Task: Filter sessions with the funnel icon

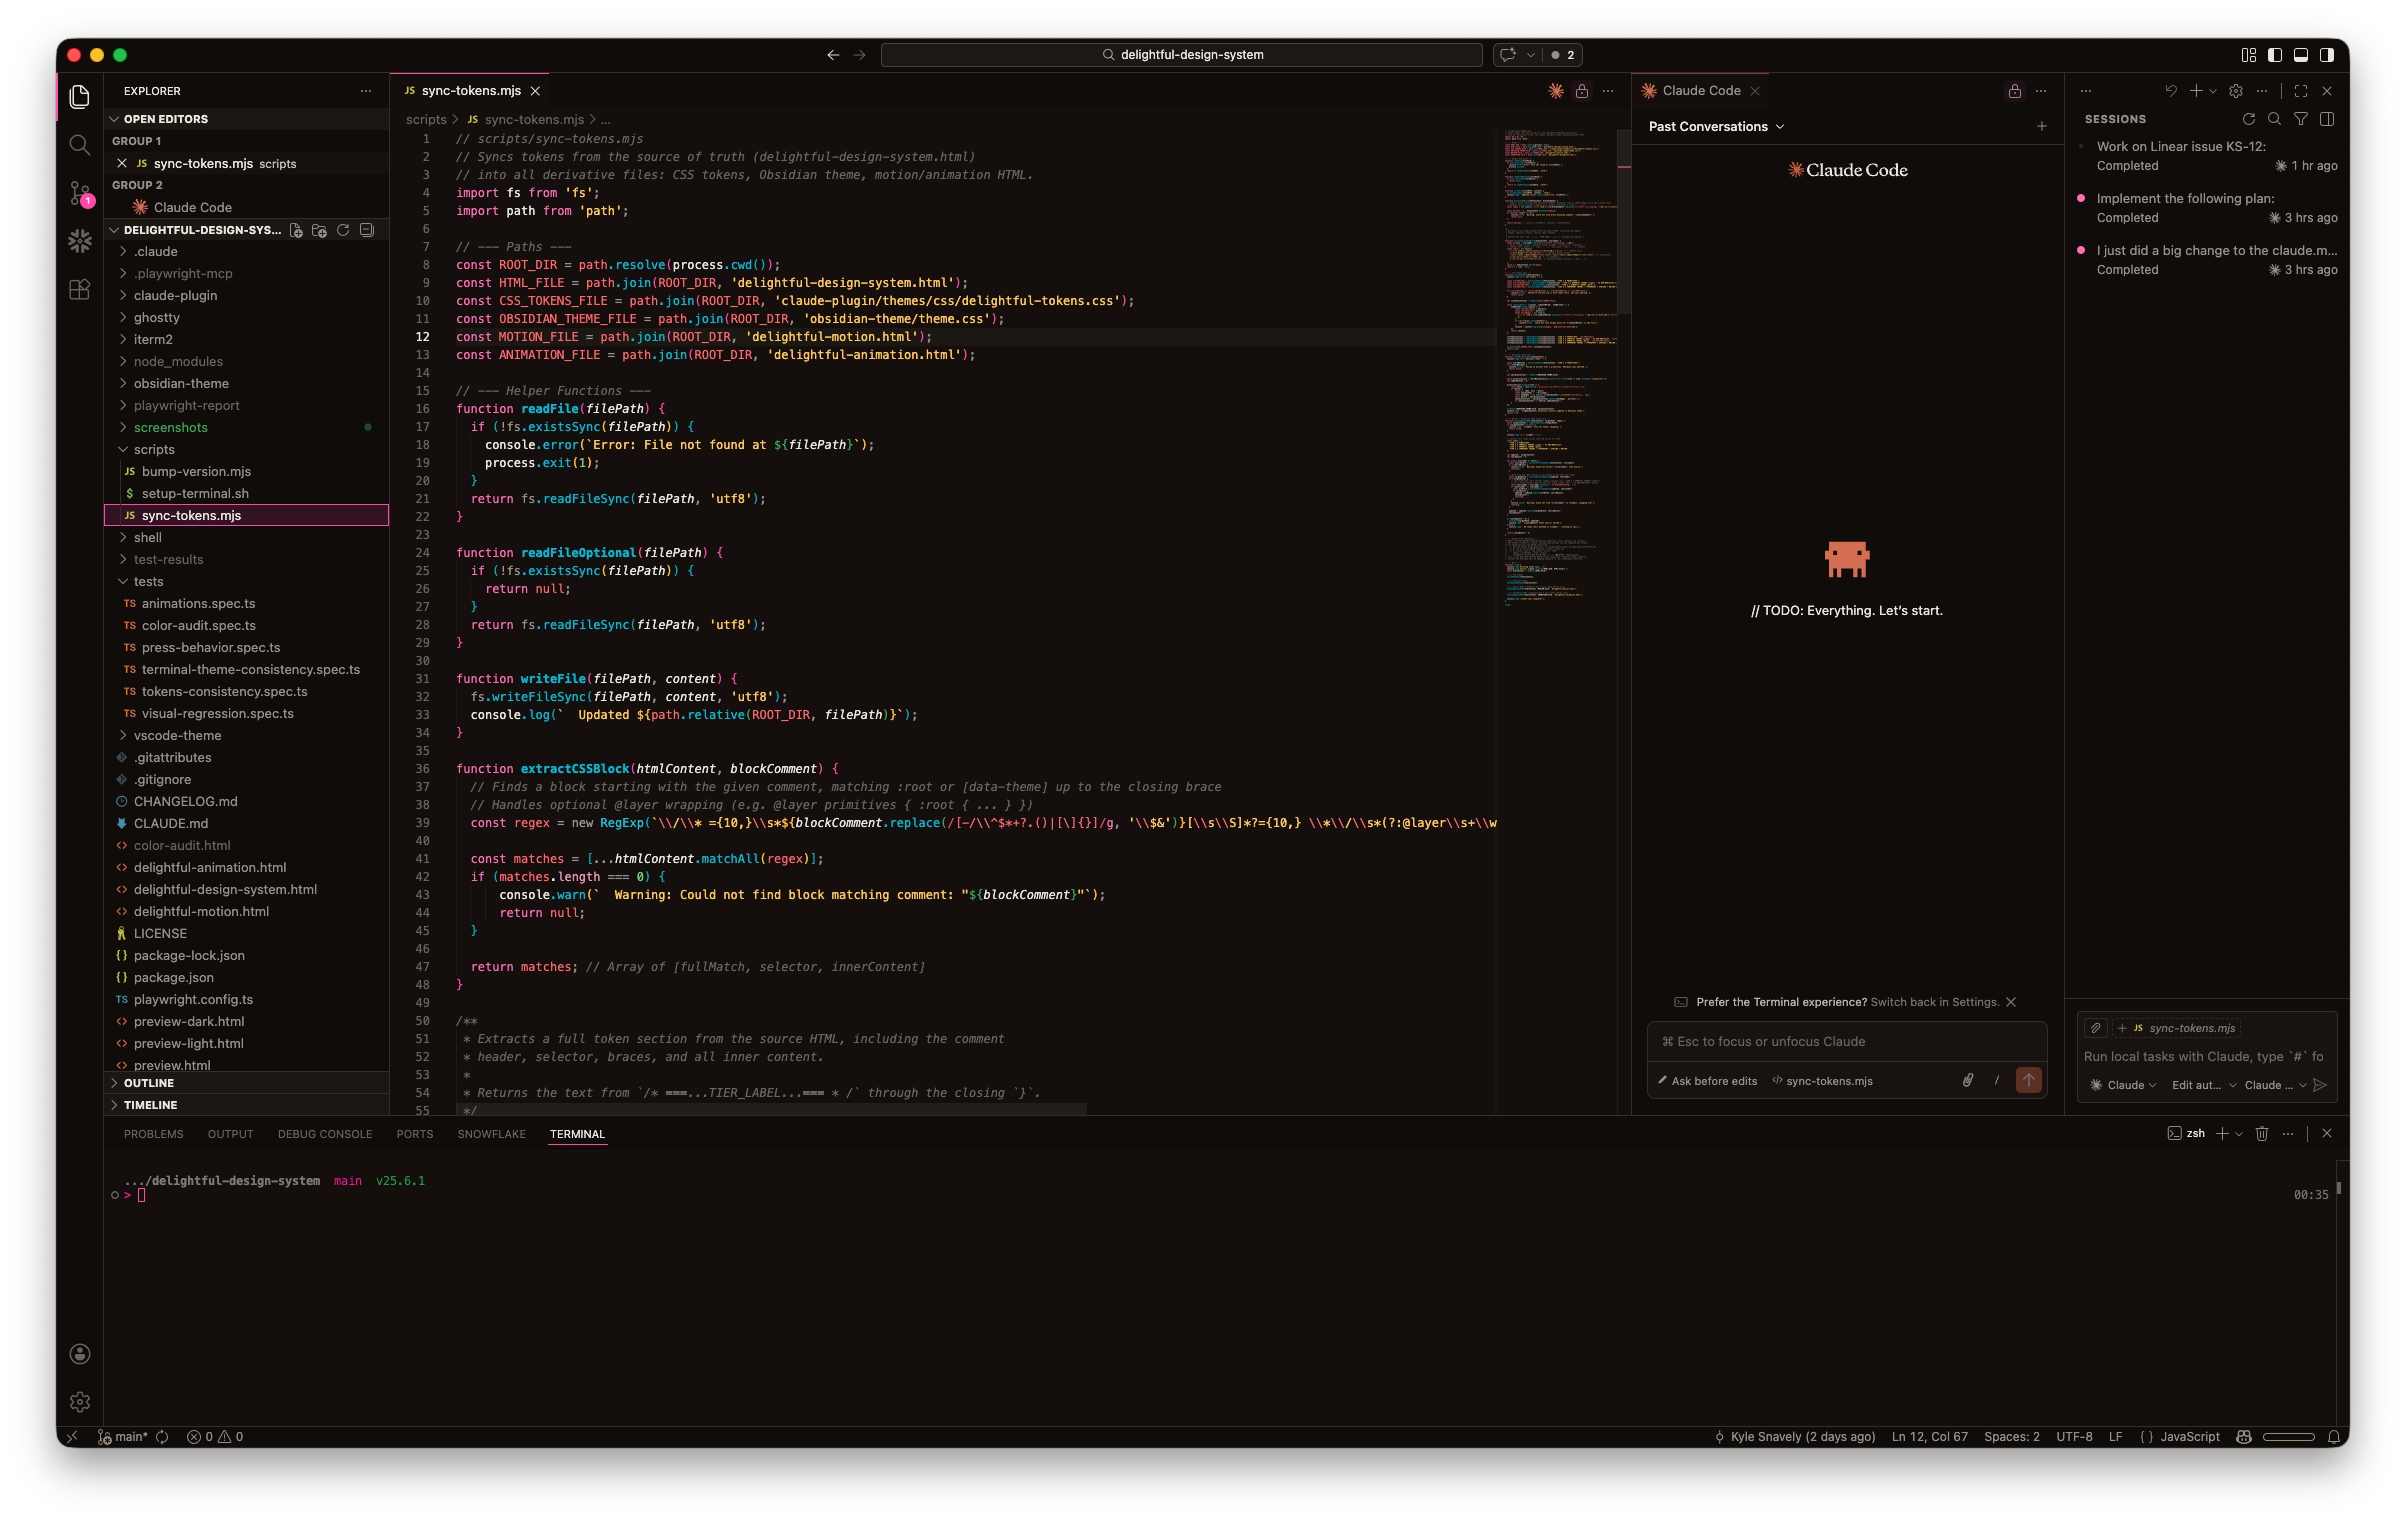Action: point(2300,119)
